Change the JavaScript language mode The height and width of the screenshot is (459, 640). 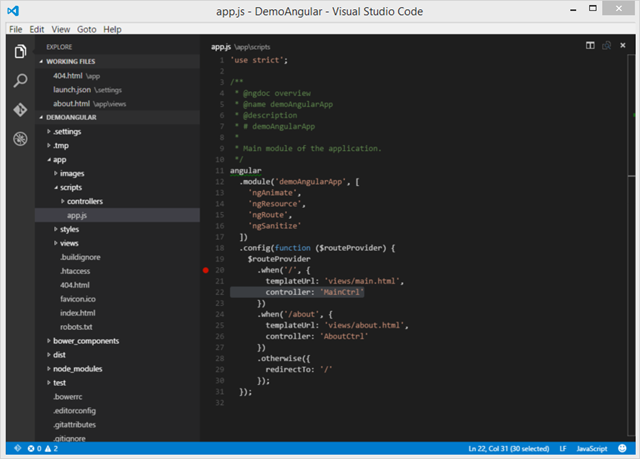click(x=592, y=448)
